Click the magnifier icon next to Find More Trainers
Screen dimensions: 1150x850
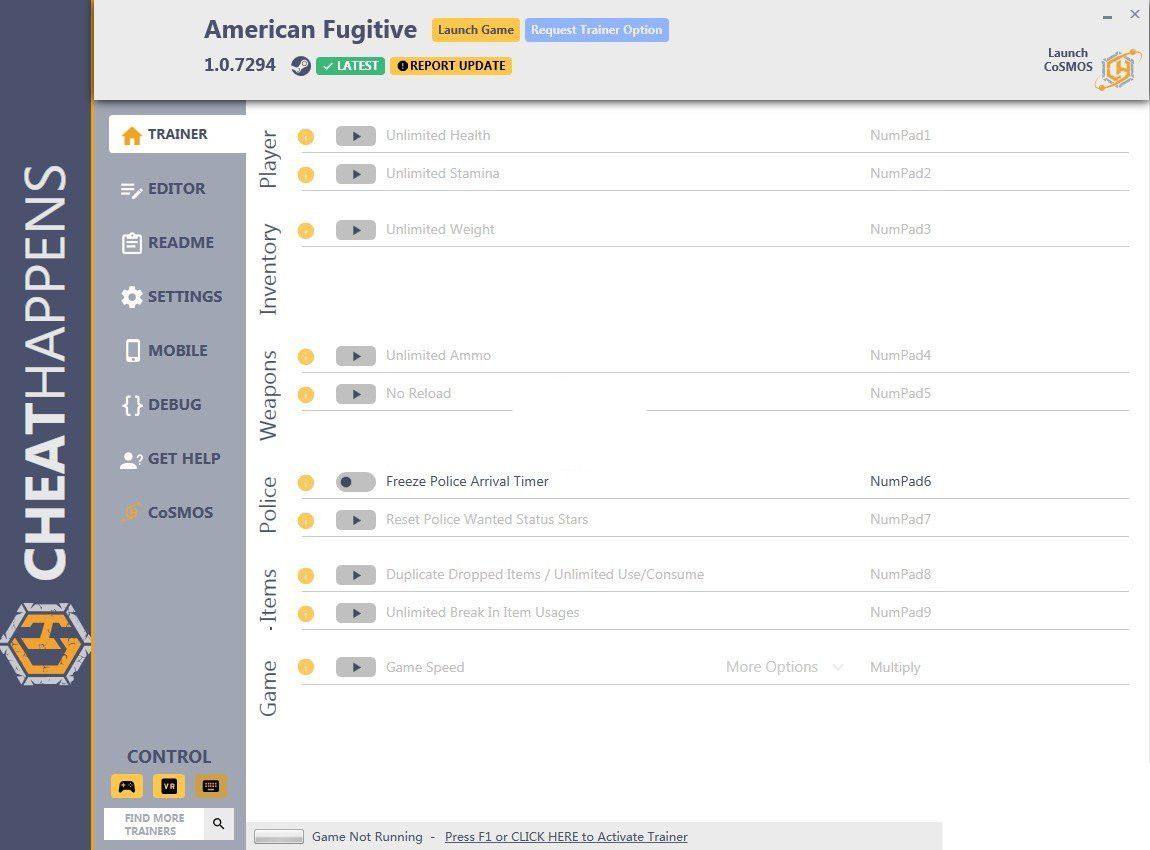coord(219,824)
